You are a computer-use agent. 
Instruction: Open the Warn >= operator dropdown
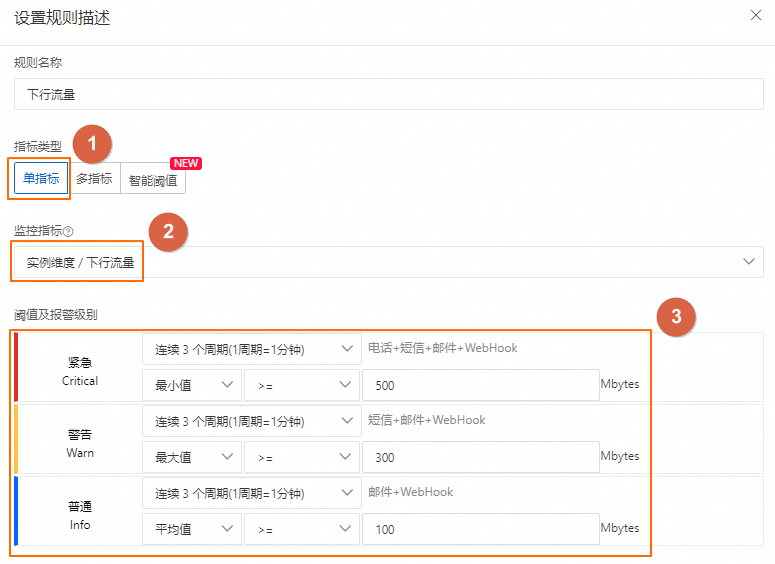pyautogui.click(x=301, y=457)
